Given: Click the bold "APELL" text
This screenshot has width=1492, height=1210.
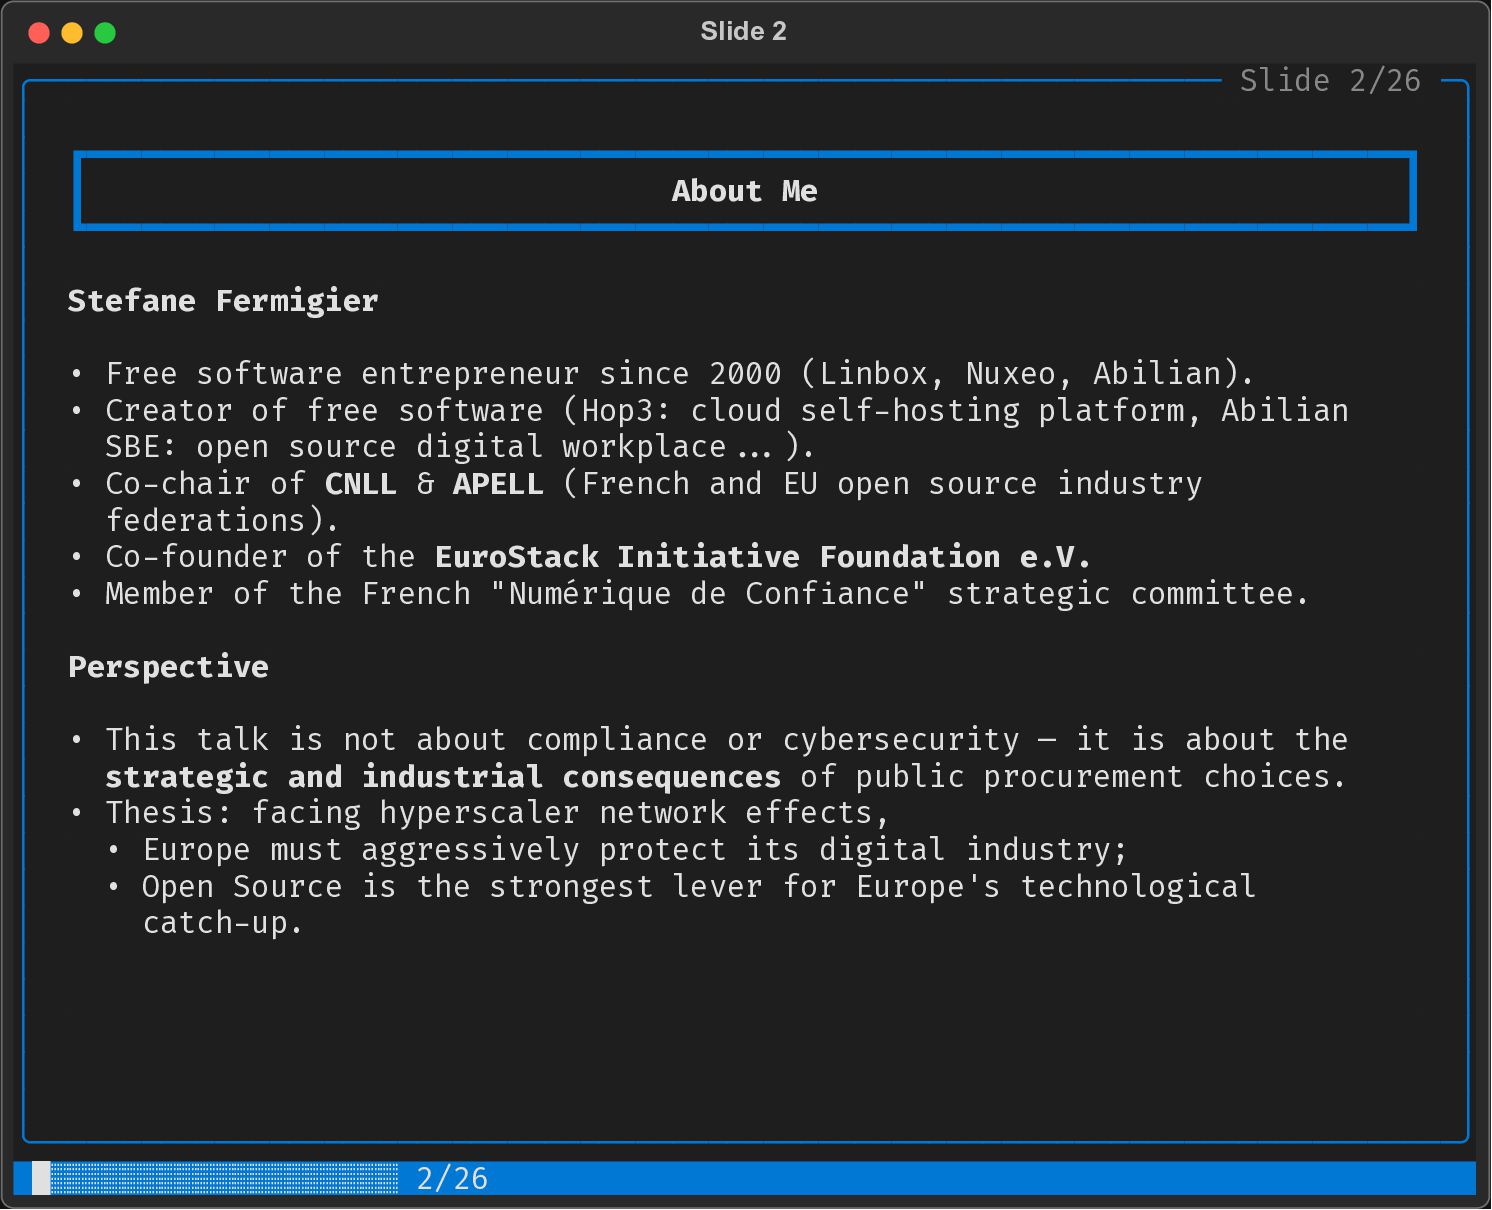Looking at the screenshot, I should 498,484.
